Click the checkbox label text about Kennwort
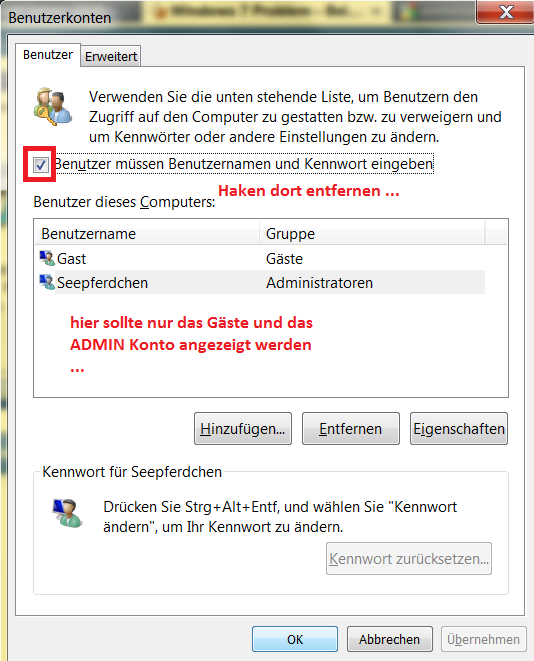The width and height of the screenshot is (534, 661). coord(244,164)
